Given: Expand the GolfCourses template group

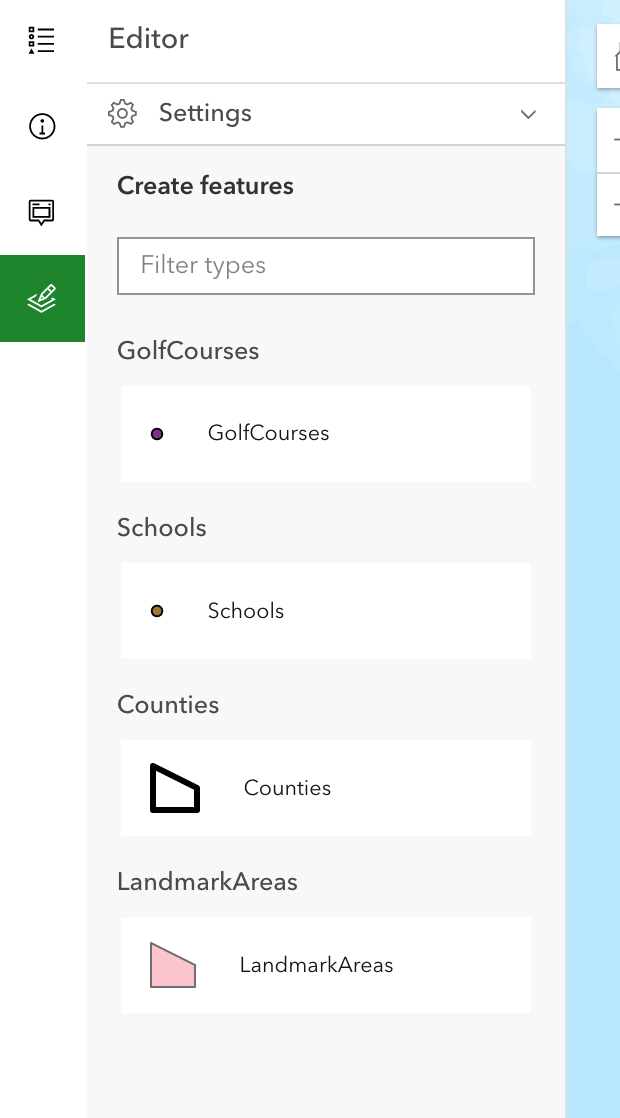Looking at the screenshot, I should [x=188, y=350].
